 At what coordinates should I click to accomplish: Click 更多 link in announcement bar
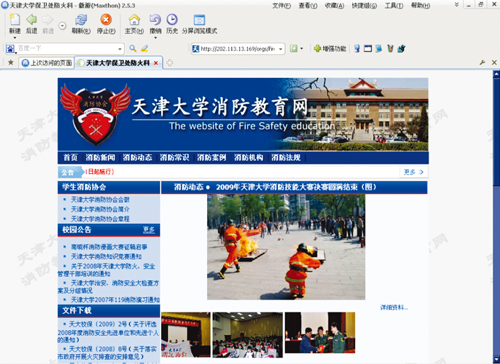pos(413,172)
